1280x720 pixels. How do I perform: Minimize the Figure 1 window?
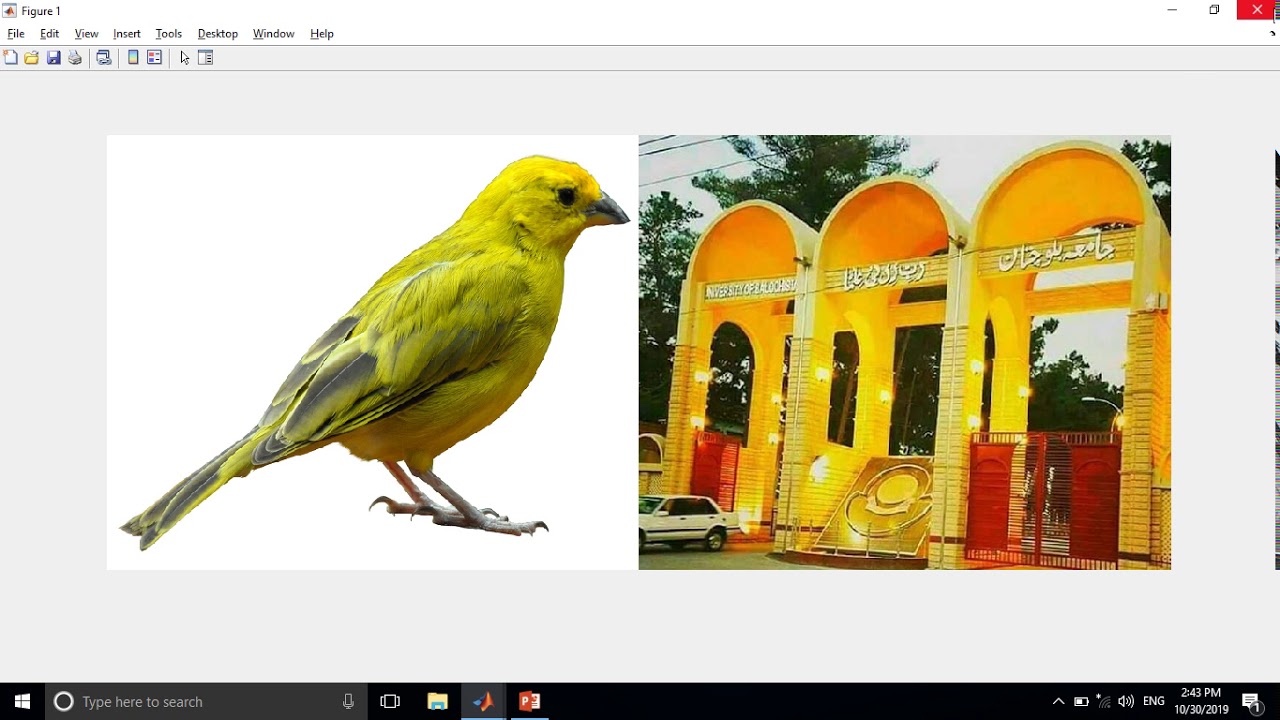coord(1172,10)
